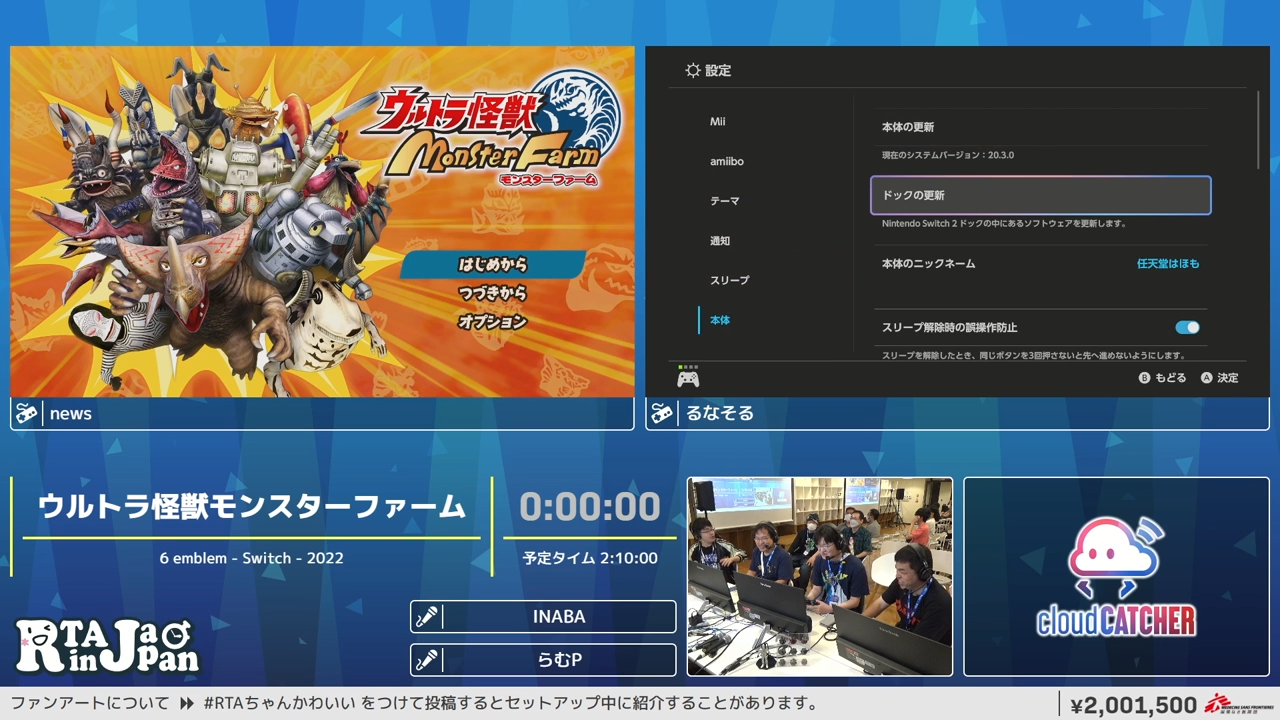Click the controller icon beside るなそる
The height and width of the screenshot is (720, 1280).
pos(661,414)
